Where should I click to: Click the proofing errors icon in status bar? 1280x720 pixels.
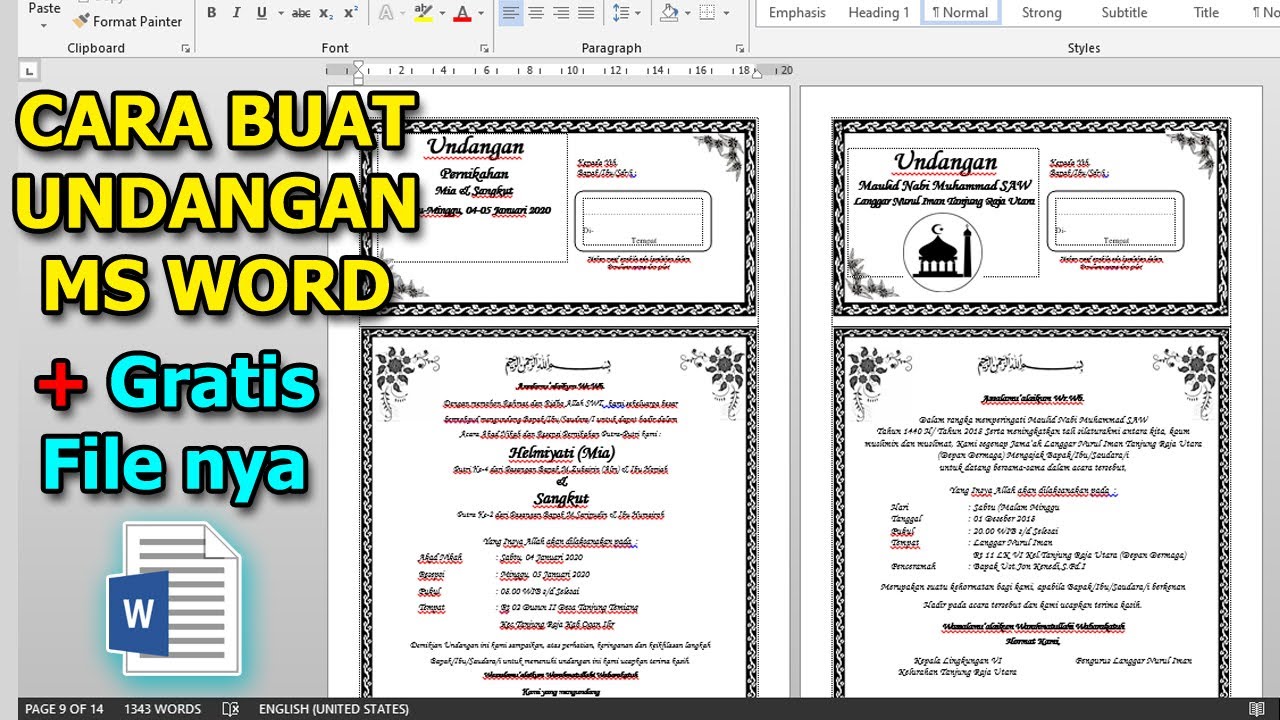(x=230, y=709)
